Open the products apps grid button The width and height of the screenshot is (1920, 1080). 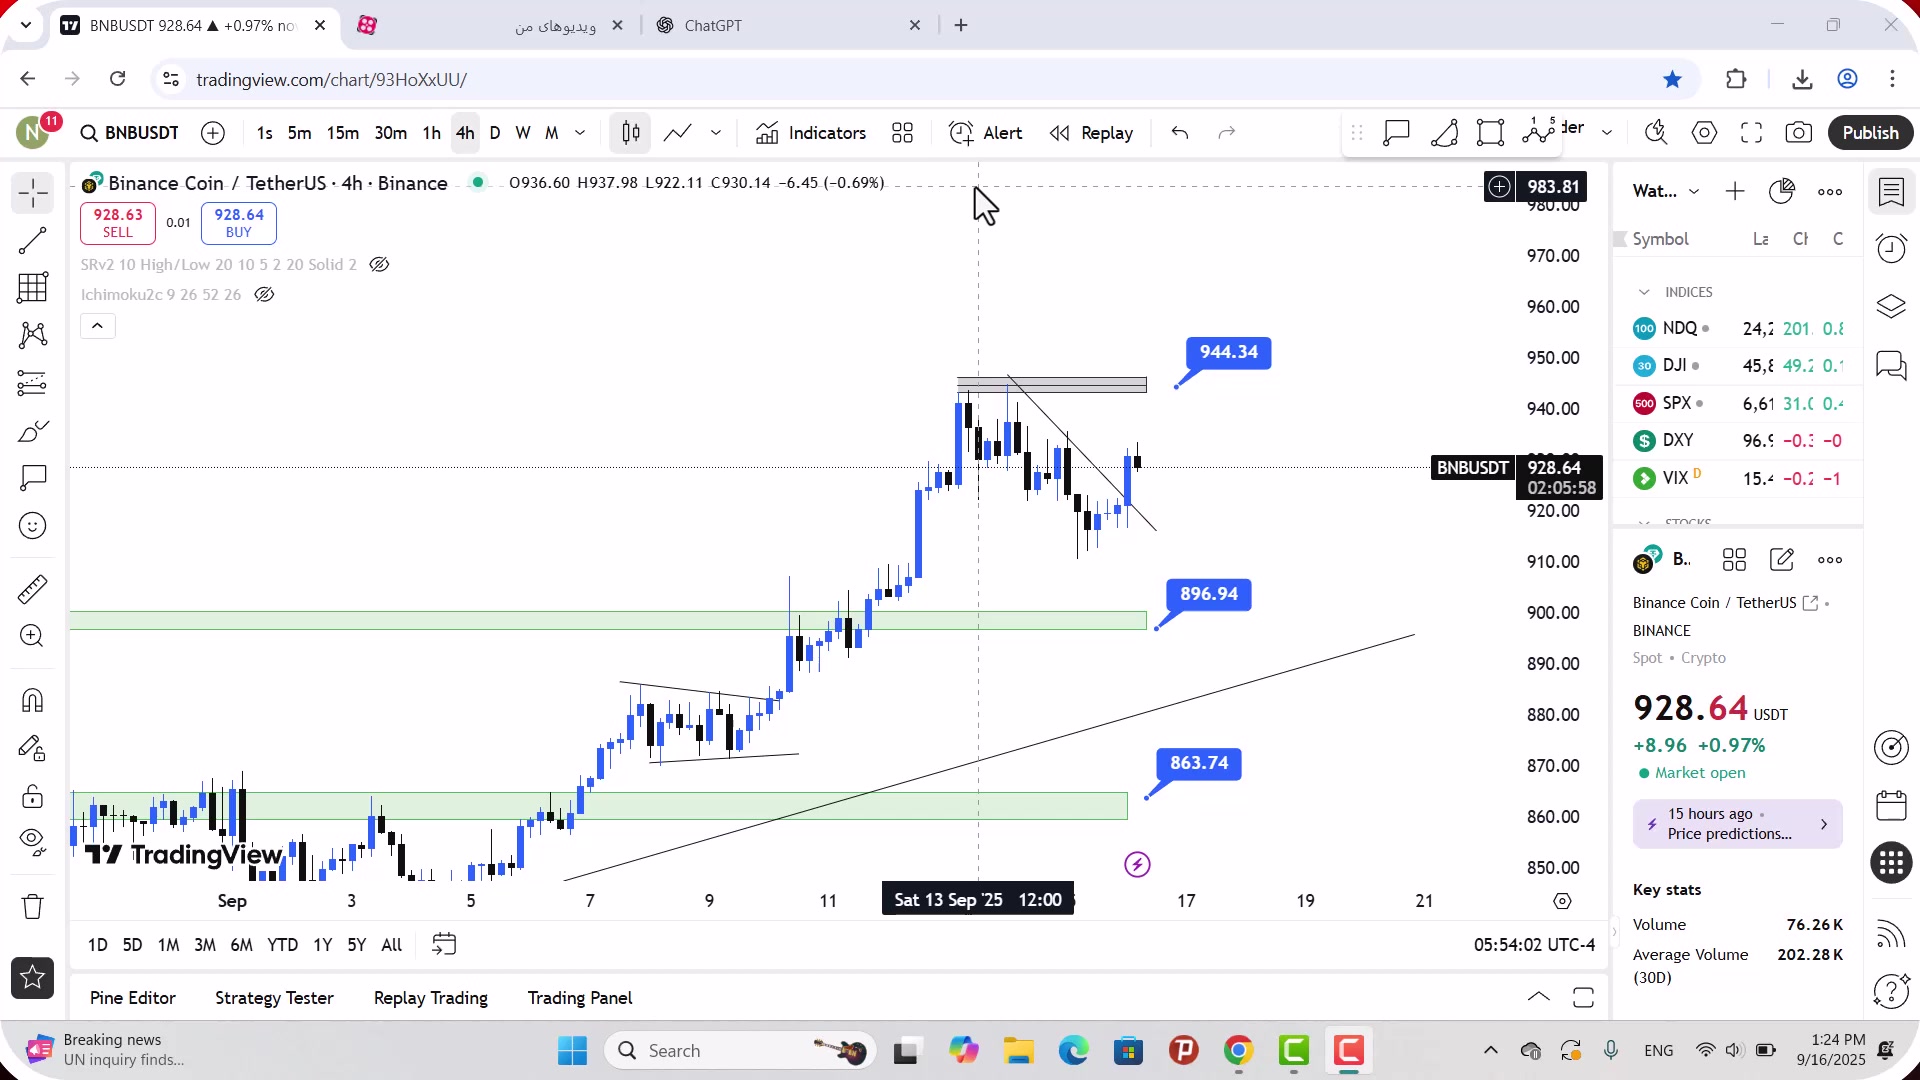click(1891, 863)
